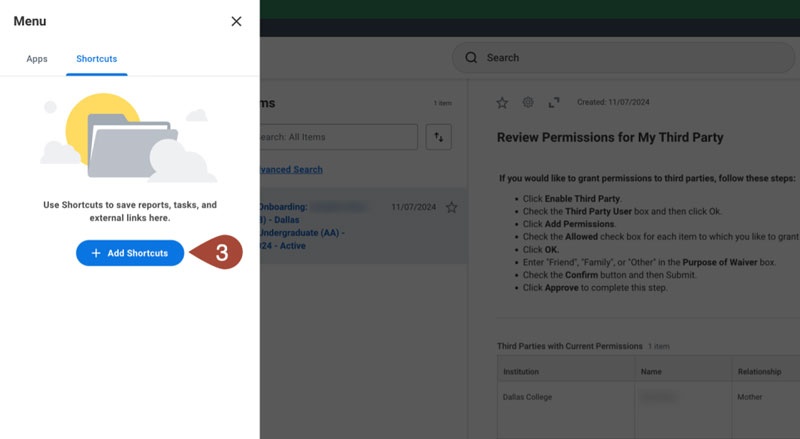This screenshot has width=800, height=439.
Task: Focus the Search: All Items field
Action: pyautogui.click(x=338, y=137)
